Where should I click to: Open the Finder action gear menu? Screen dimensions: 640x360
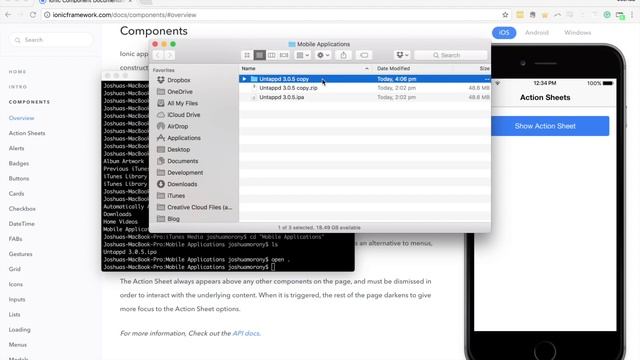coord(323,55)
